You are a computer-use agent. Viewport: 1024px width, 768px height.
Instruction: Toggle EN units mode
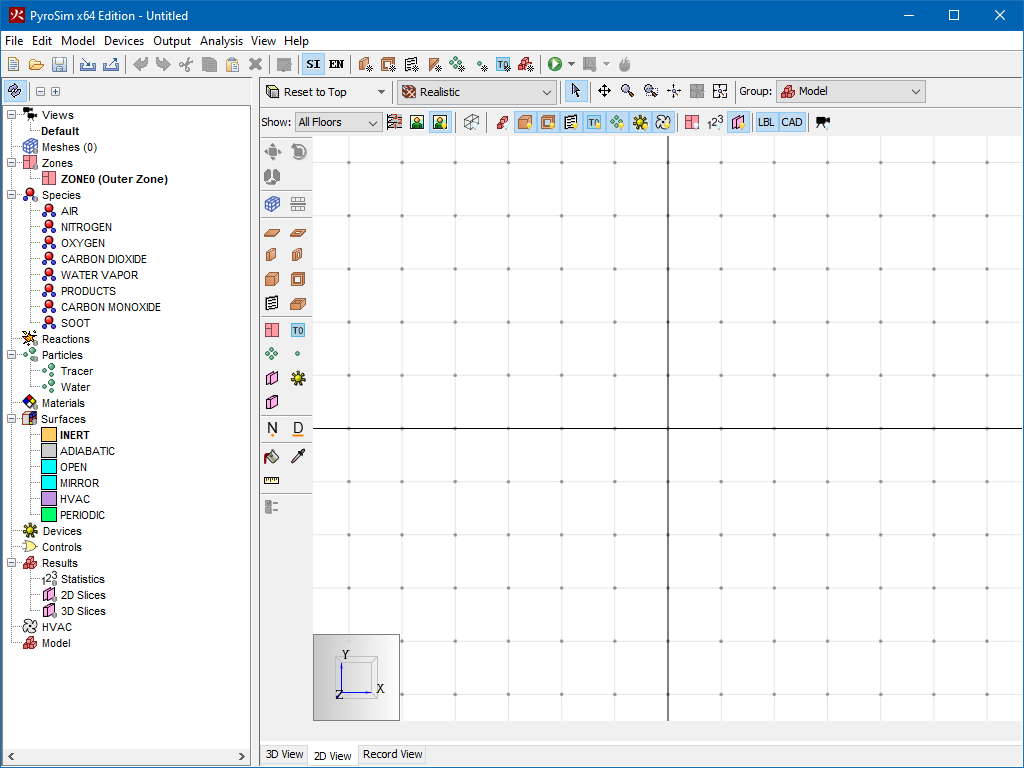tap(336, 64)
